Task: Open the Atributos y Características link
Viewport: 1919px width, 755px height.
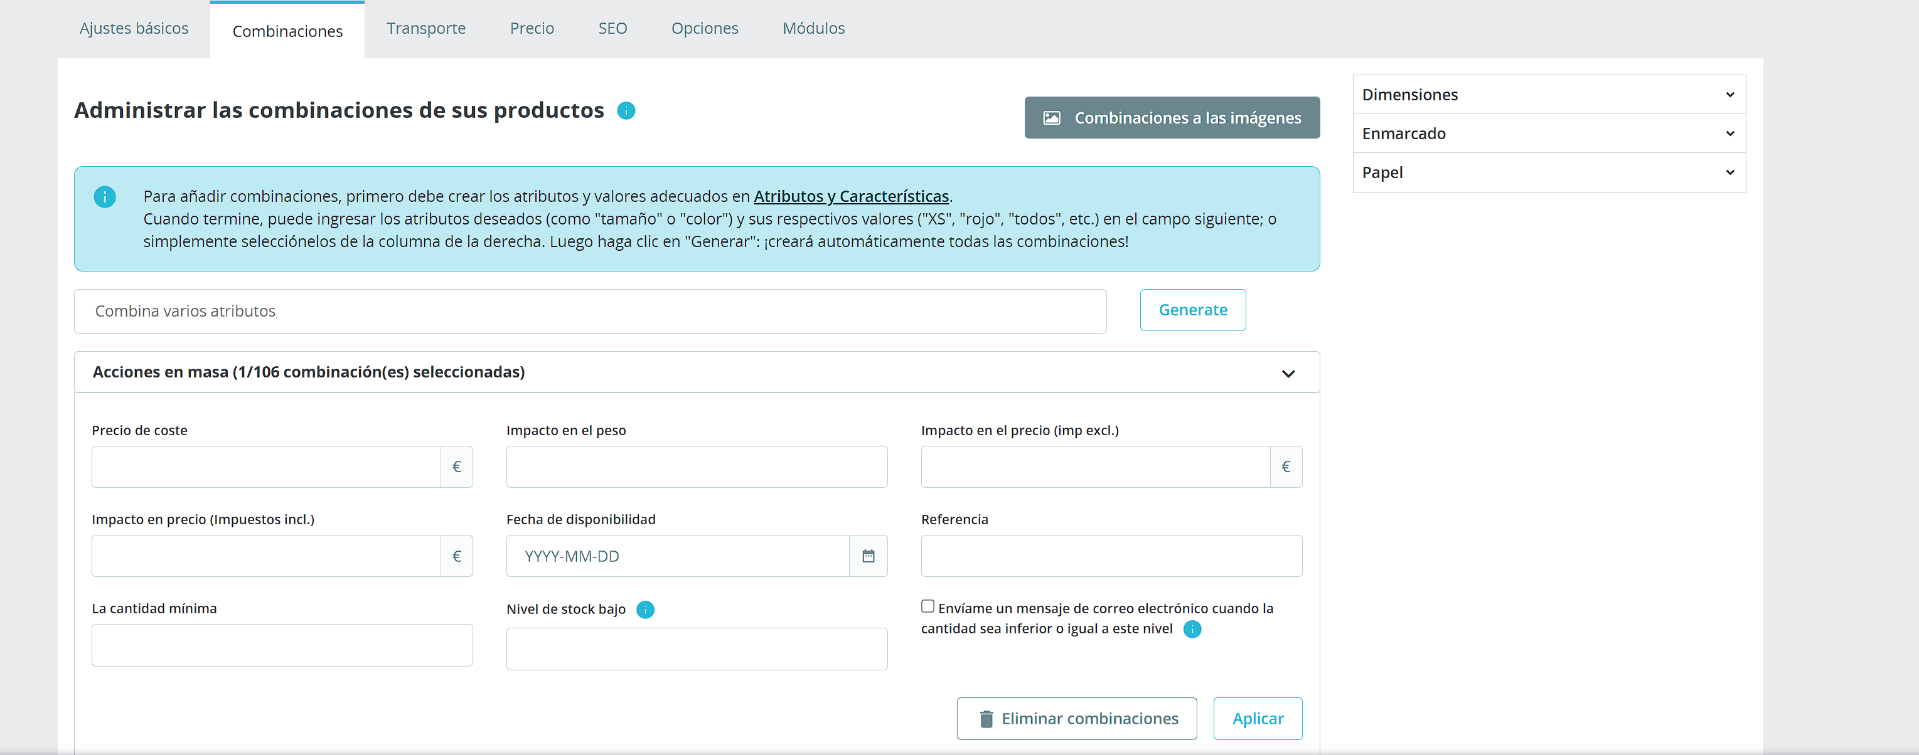Action: pyautogui.click(x=851, y=197)
